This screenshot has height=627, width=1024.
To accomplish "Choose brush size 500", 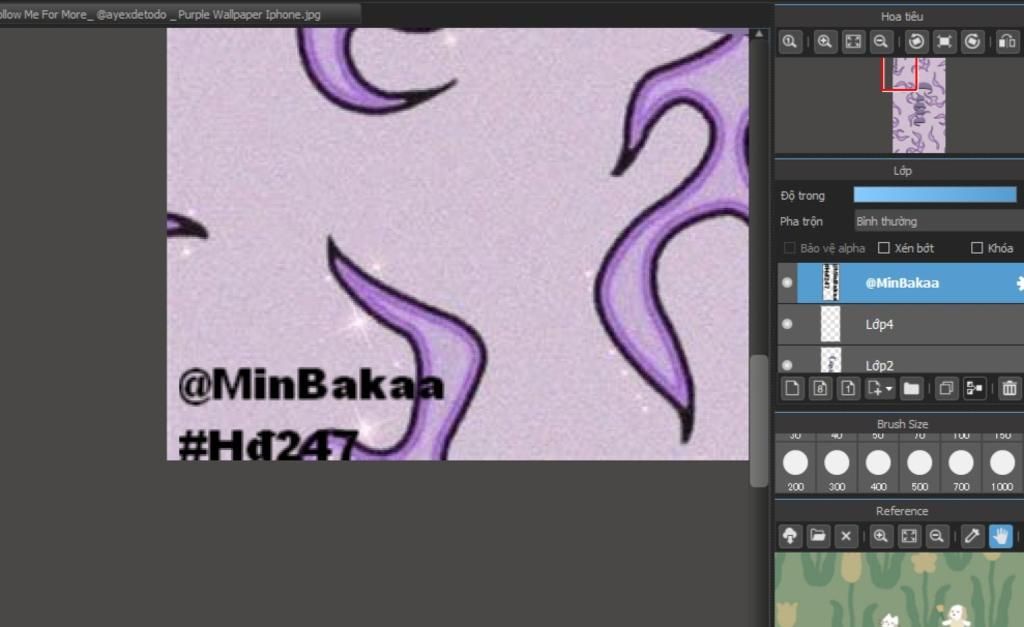I will tap(920, 469).
